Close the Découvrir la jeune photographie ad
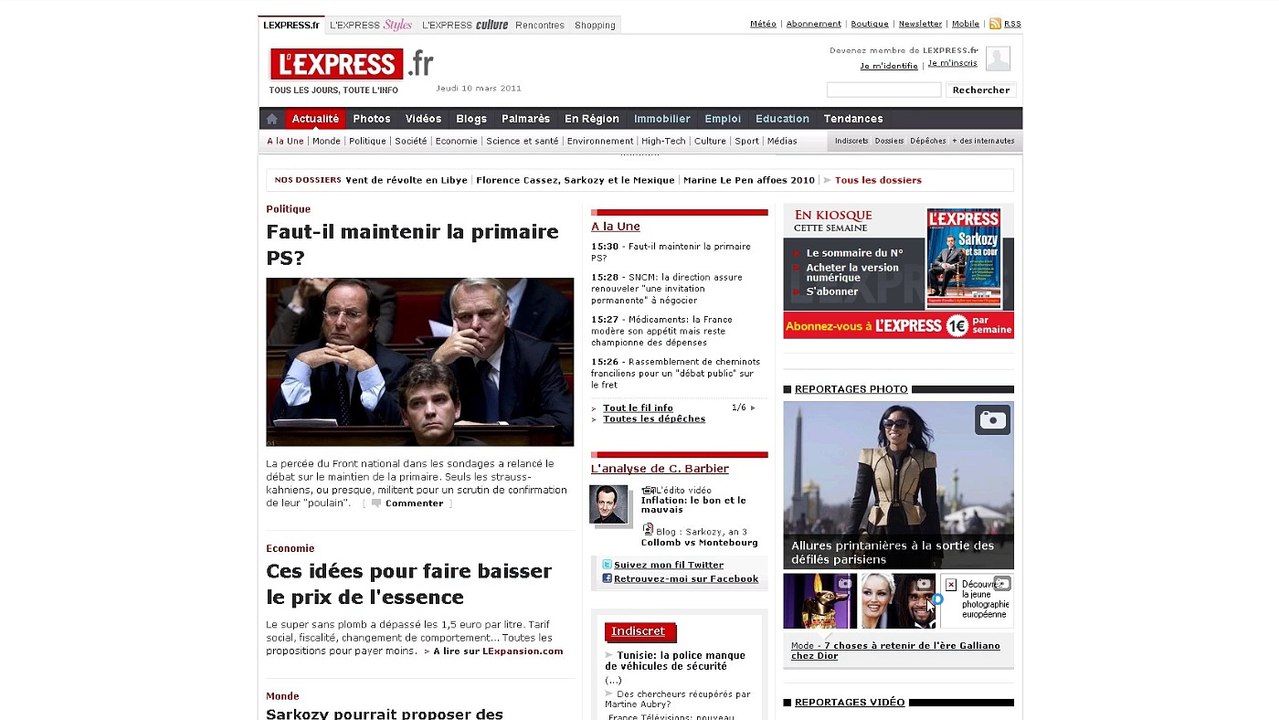The height and width of the screenshot is (720, 1279). (951, 585)
